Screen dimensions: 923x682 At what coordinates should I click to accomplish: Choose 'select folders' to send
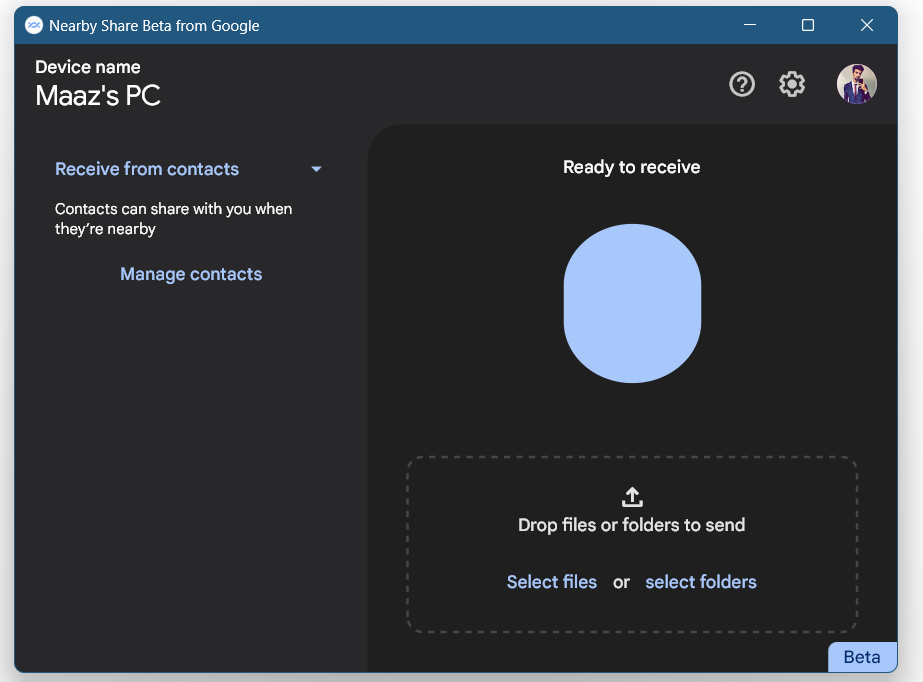point(701,582)
